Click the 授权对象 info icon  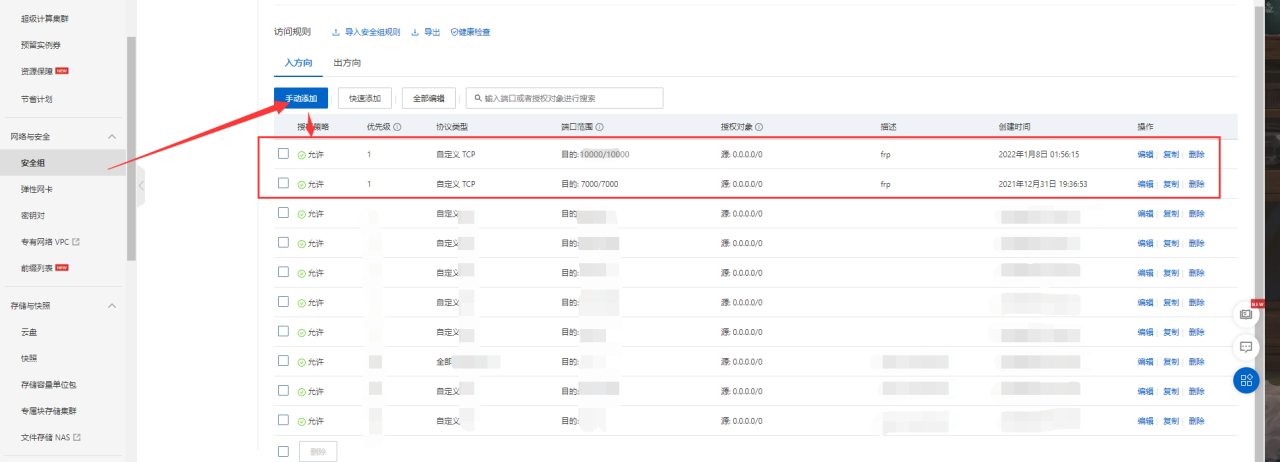(x=759, y=127)
